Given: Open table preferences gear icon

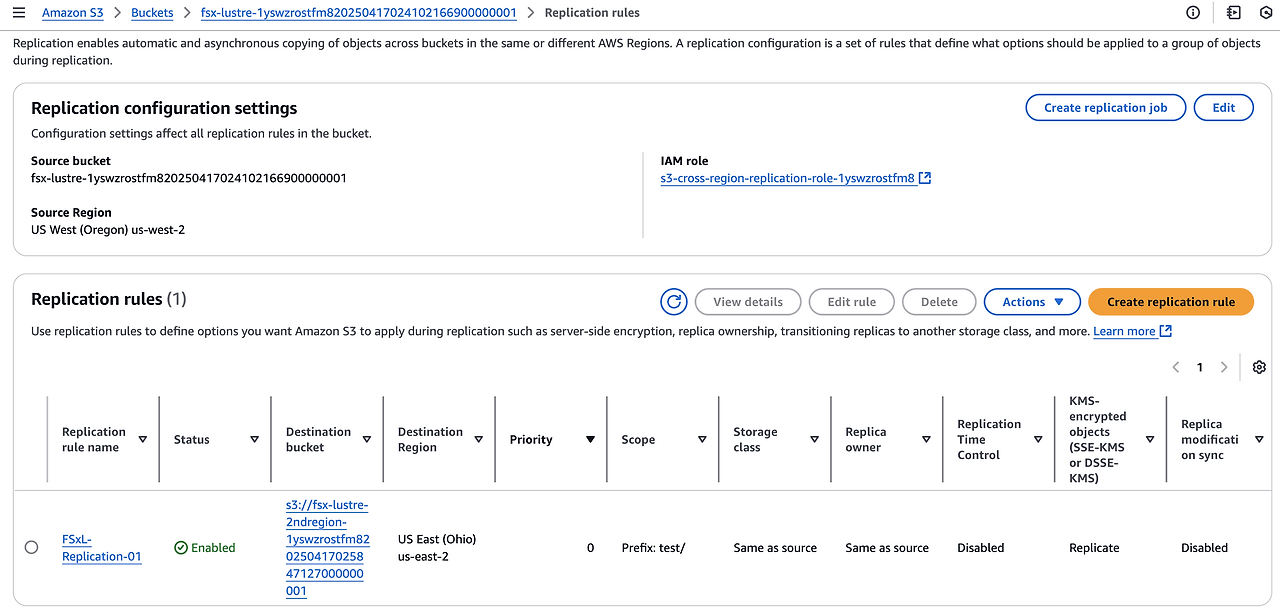Looking at the screenshot, I should point(1259,367).
